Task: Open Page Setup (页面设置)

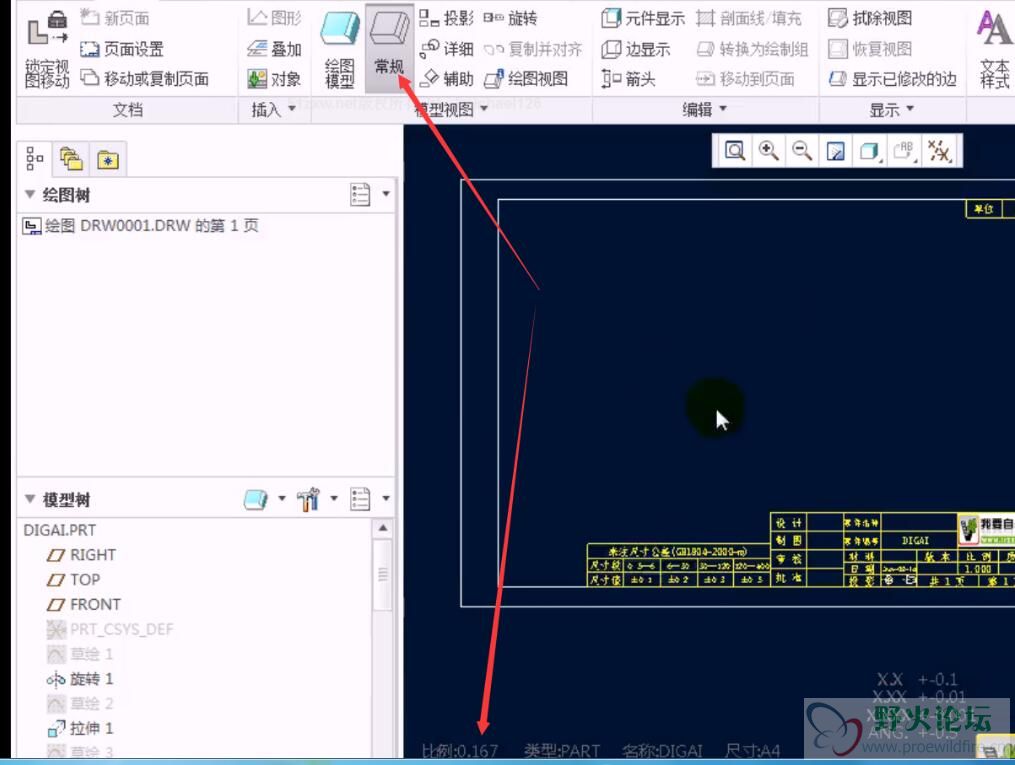Action: 122,49
